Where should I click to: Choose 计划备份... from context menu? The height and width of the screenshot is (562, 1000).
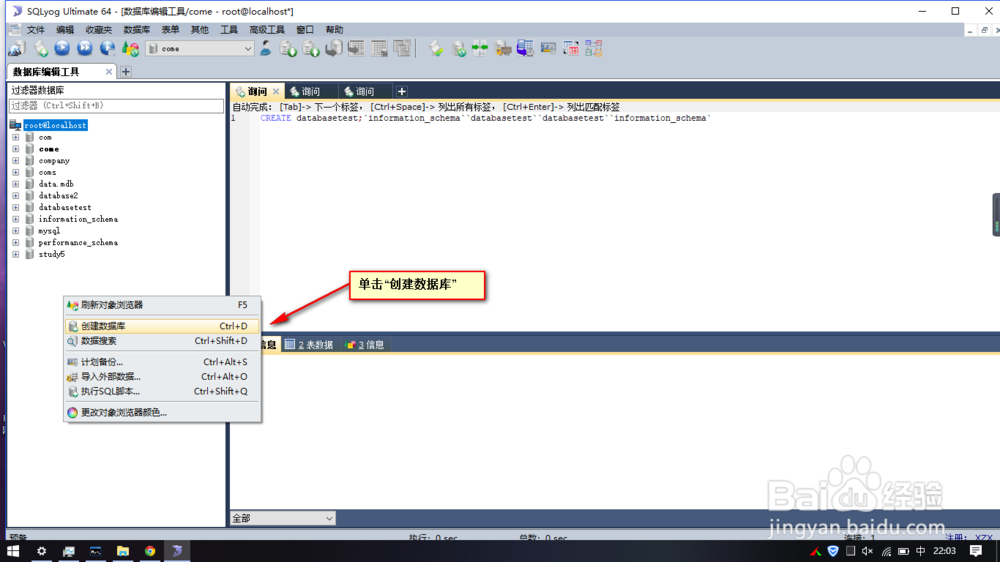coord(162,362)
